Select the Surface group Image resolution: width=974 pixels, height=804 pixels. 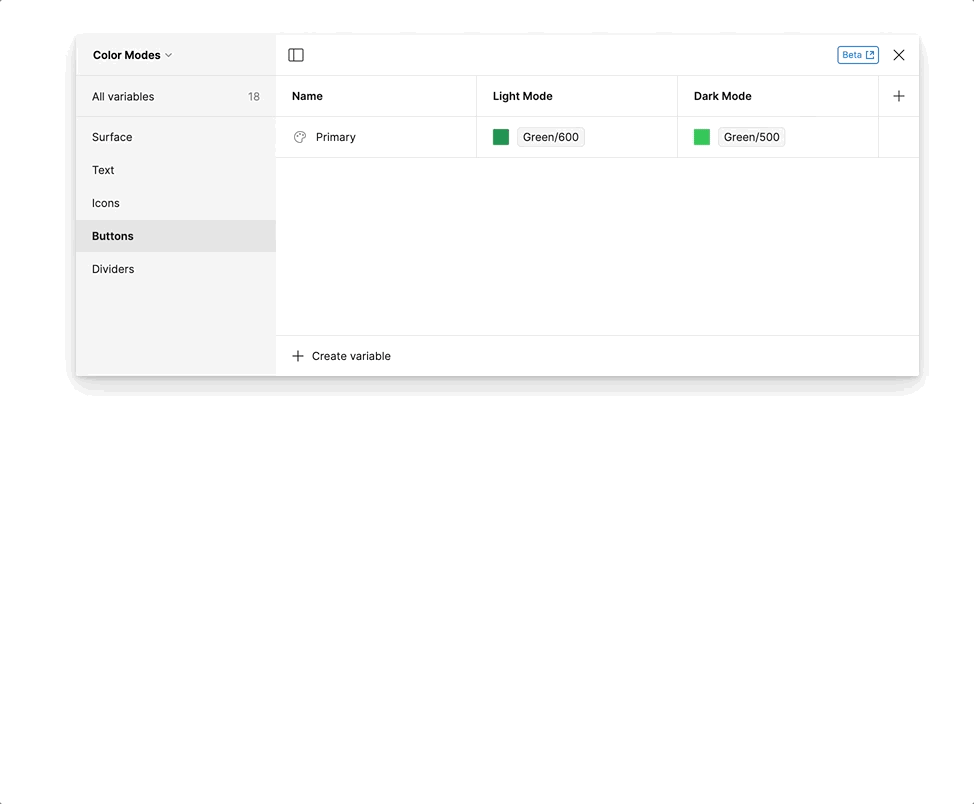(112, 137)
